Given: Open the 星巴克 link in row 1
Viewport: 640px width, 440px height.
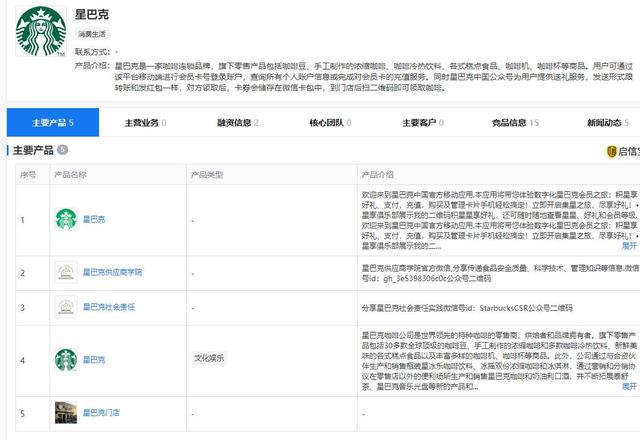Looking at the screenshot, I should [94, 219].
